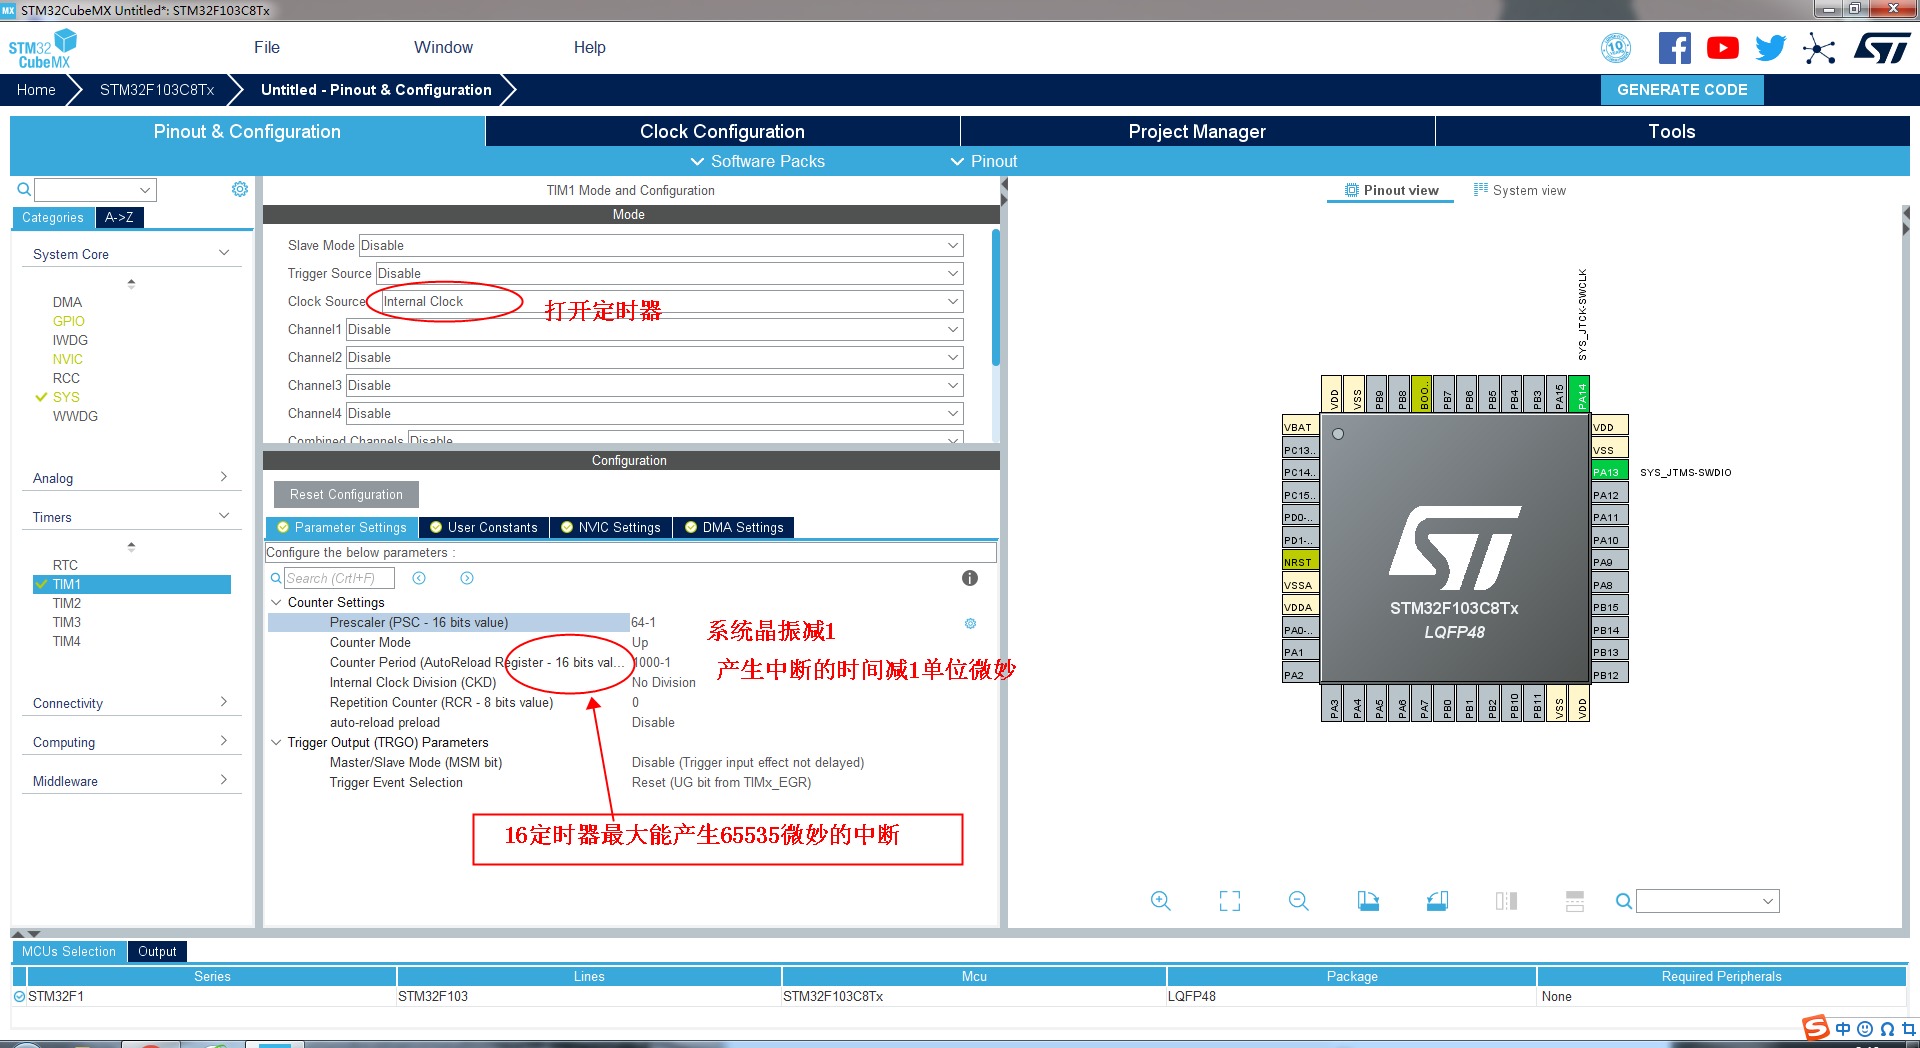Collapse Trigger Output (TRGO) Parameters group
The height and width of the screenshot is (1048, 1920).
click(276, 742)
